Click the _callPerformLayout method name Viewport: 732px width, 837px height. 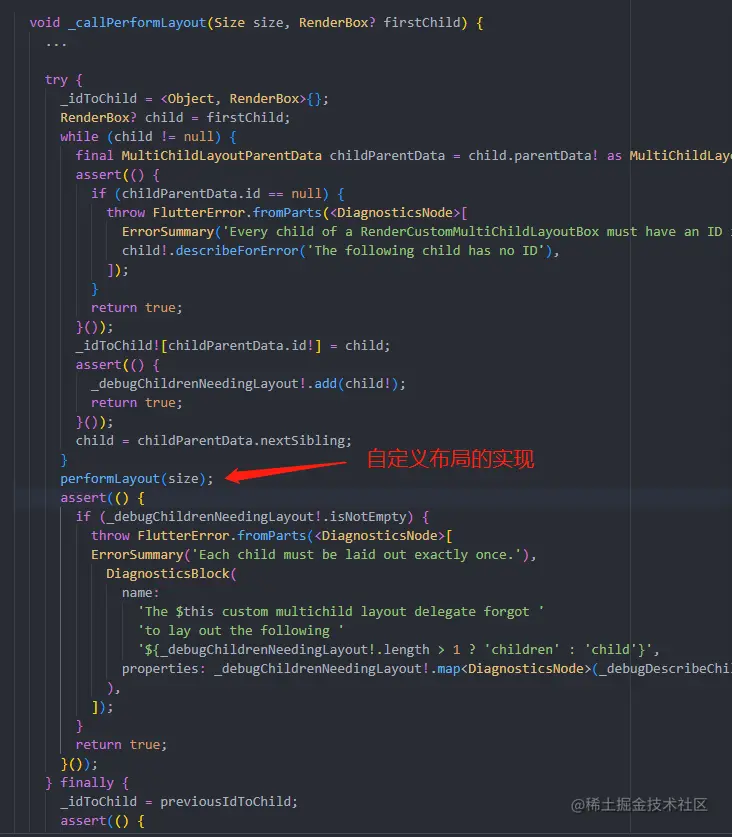137,23
